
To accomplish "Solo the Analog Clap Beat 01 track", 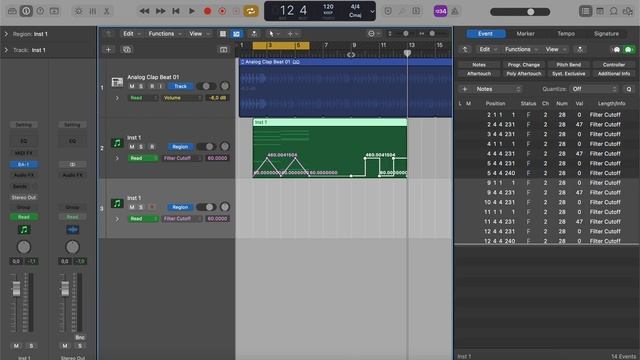I will [x=141, y=86].
